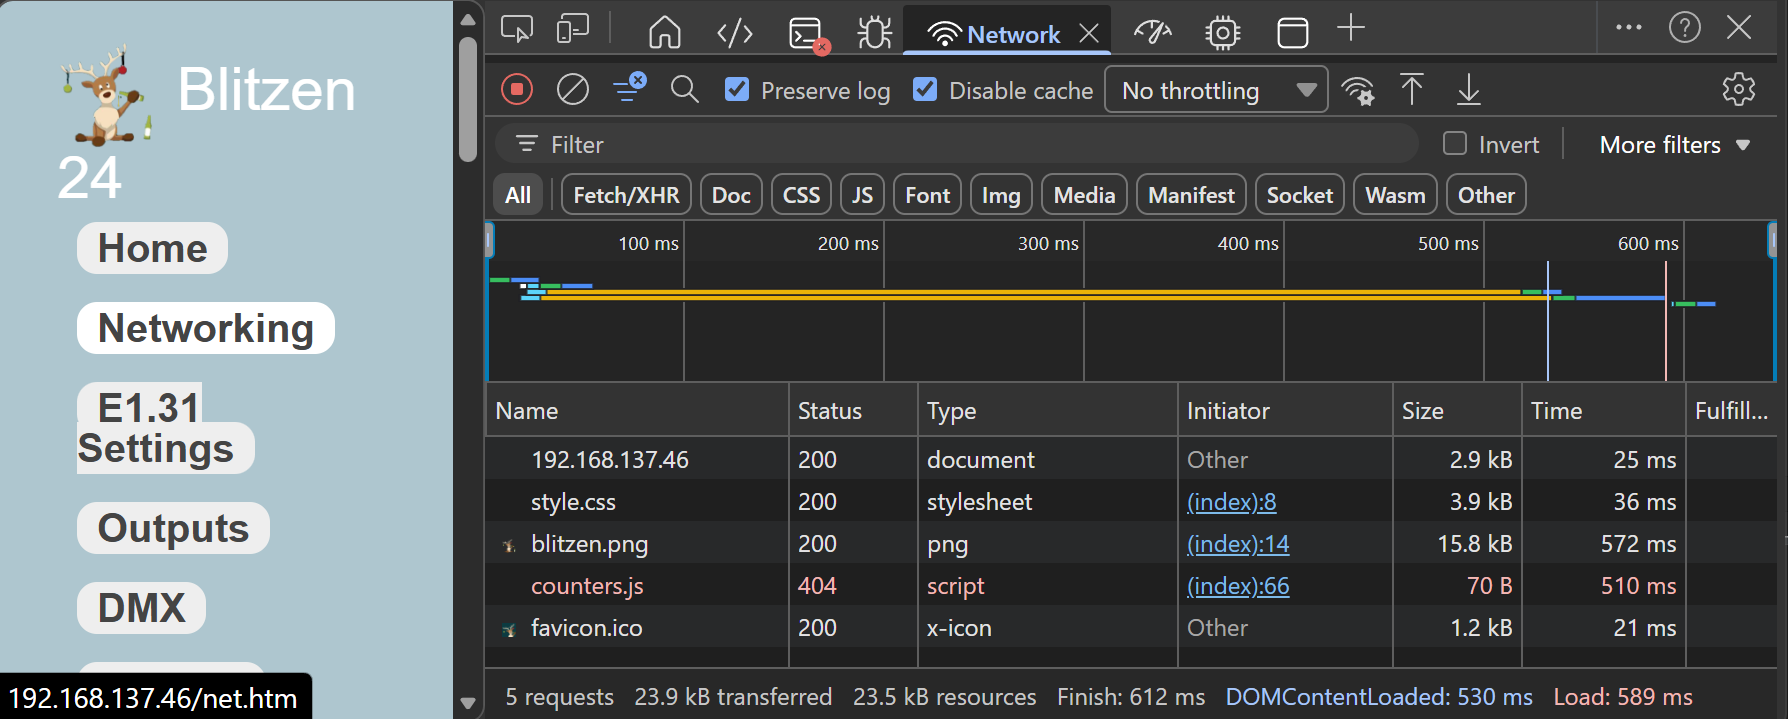The width and height of the screenshot is (1788, 719).
Task: Enable the Invert filter checkbox
Action: pos(1455,144)
